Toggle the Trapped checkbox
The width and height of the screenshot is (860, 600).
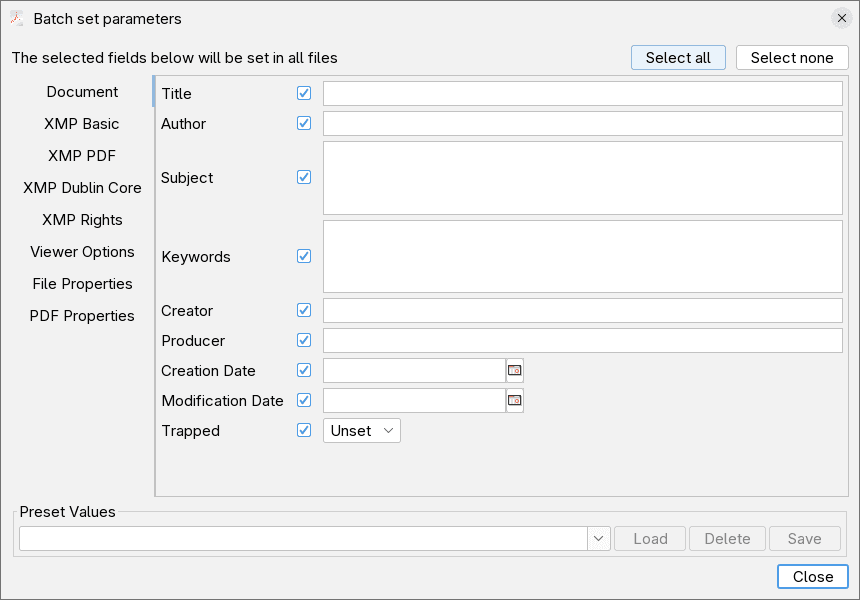(x=304, y=430)
